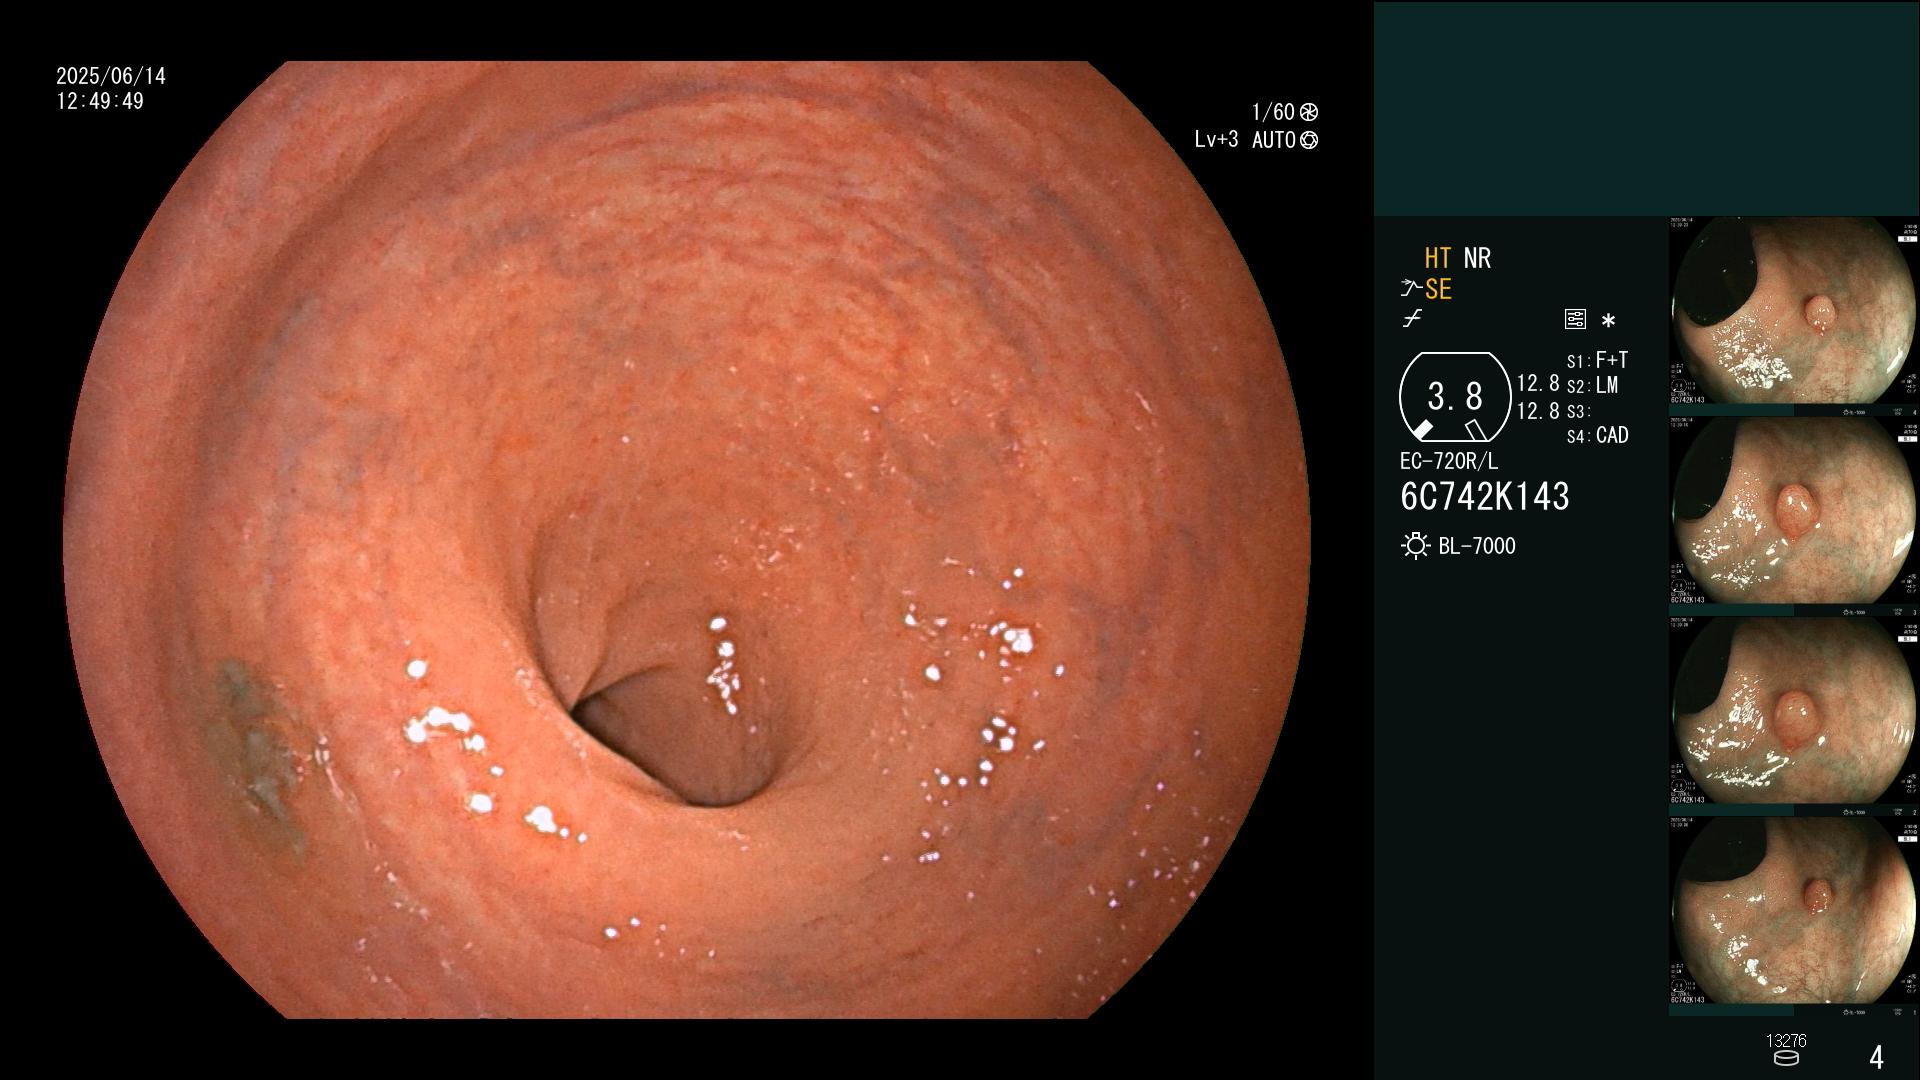Click the structure enhancement curve icon beside SE
The image size is (1920, 1080).
1411,289
